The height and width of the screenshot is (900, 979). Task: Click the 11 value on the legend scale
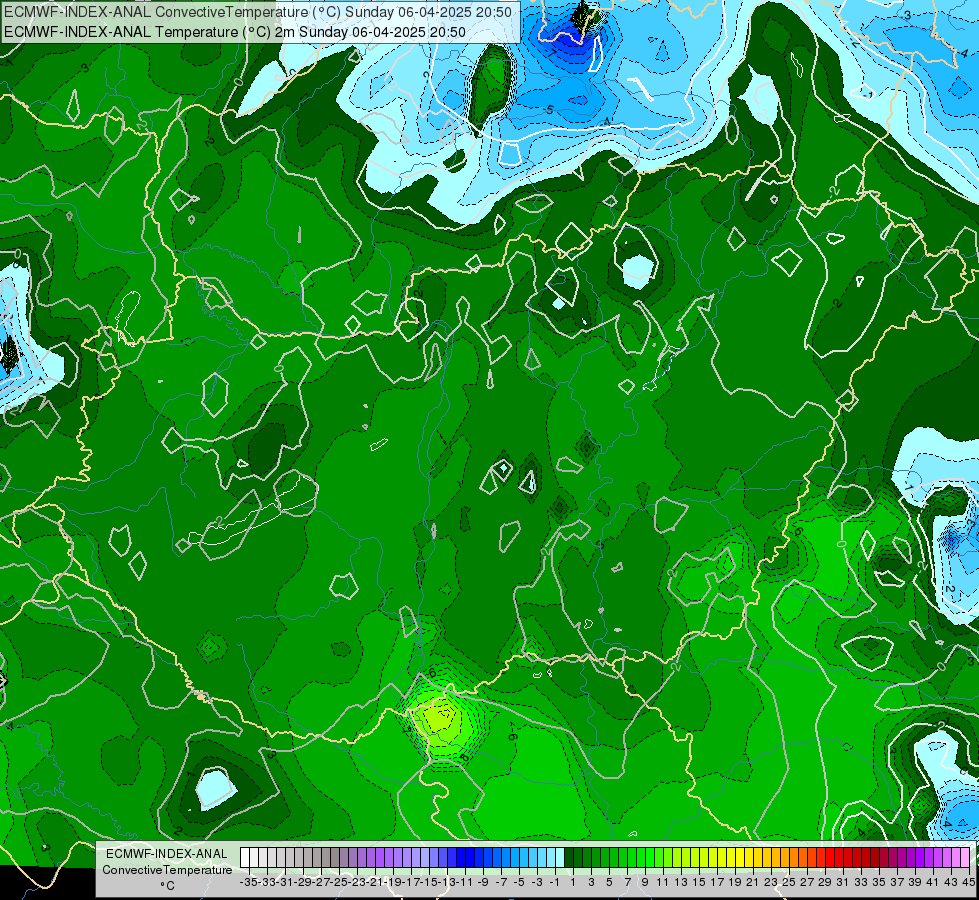663,882
